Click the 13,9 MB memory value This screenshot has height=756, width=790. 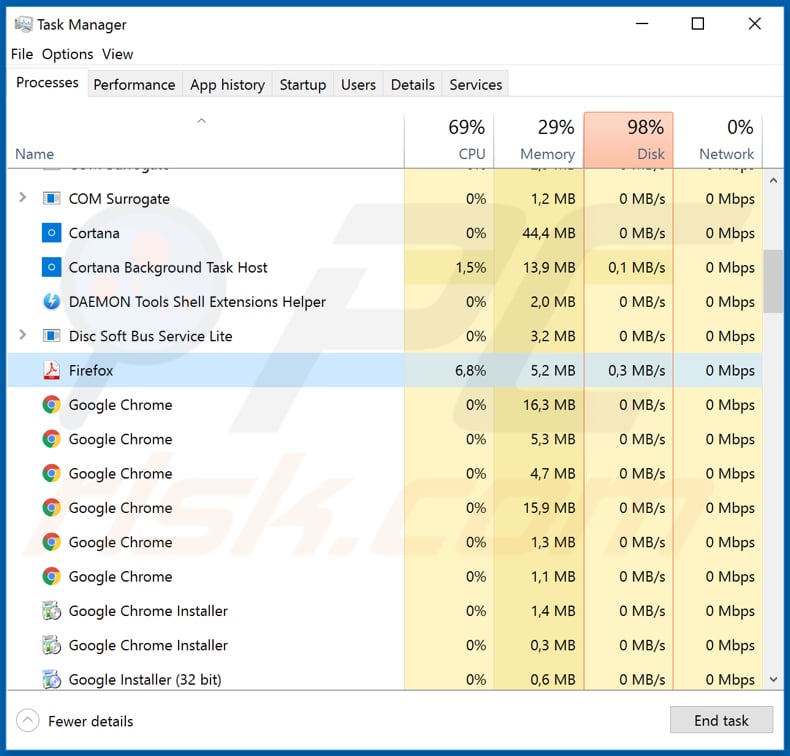coord(549,267)
